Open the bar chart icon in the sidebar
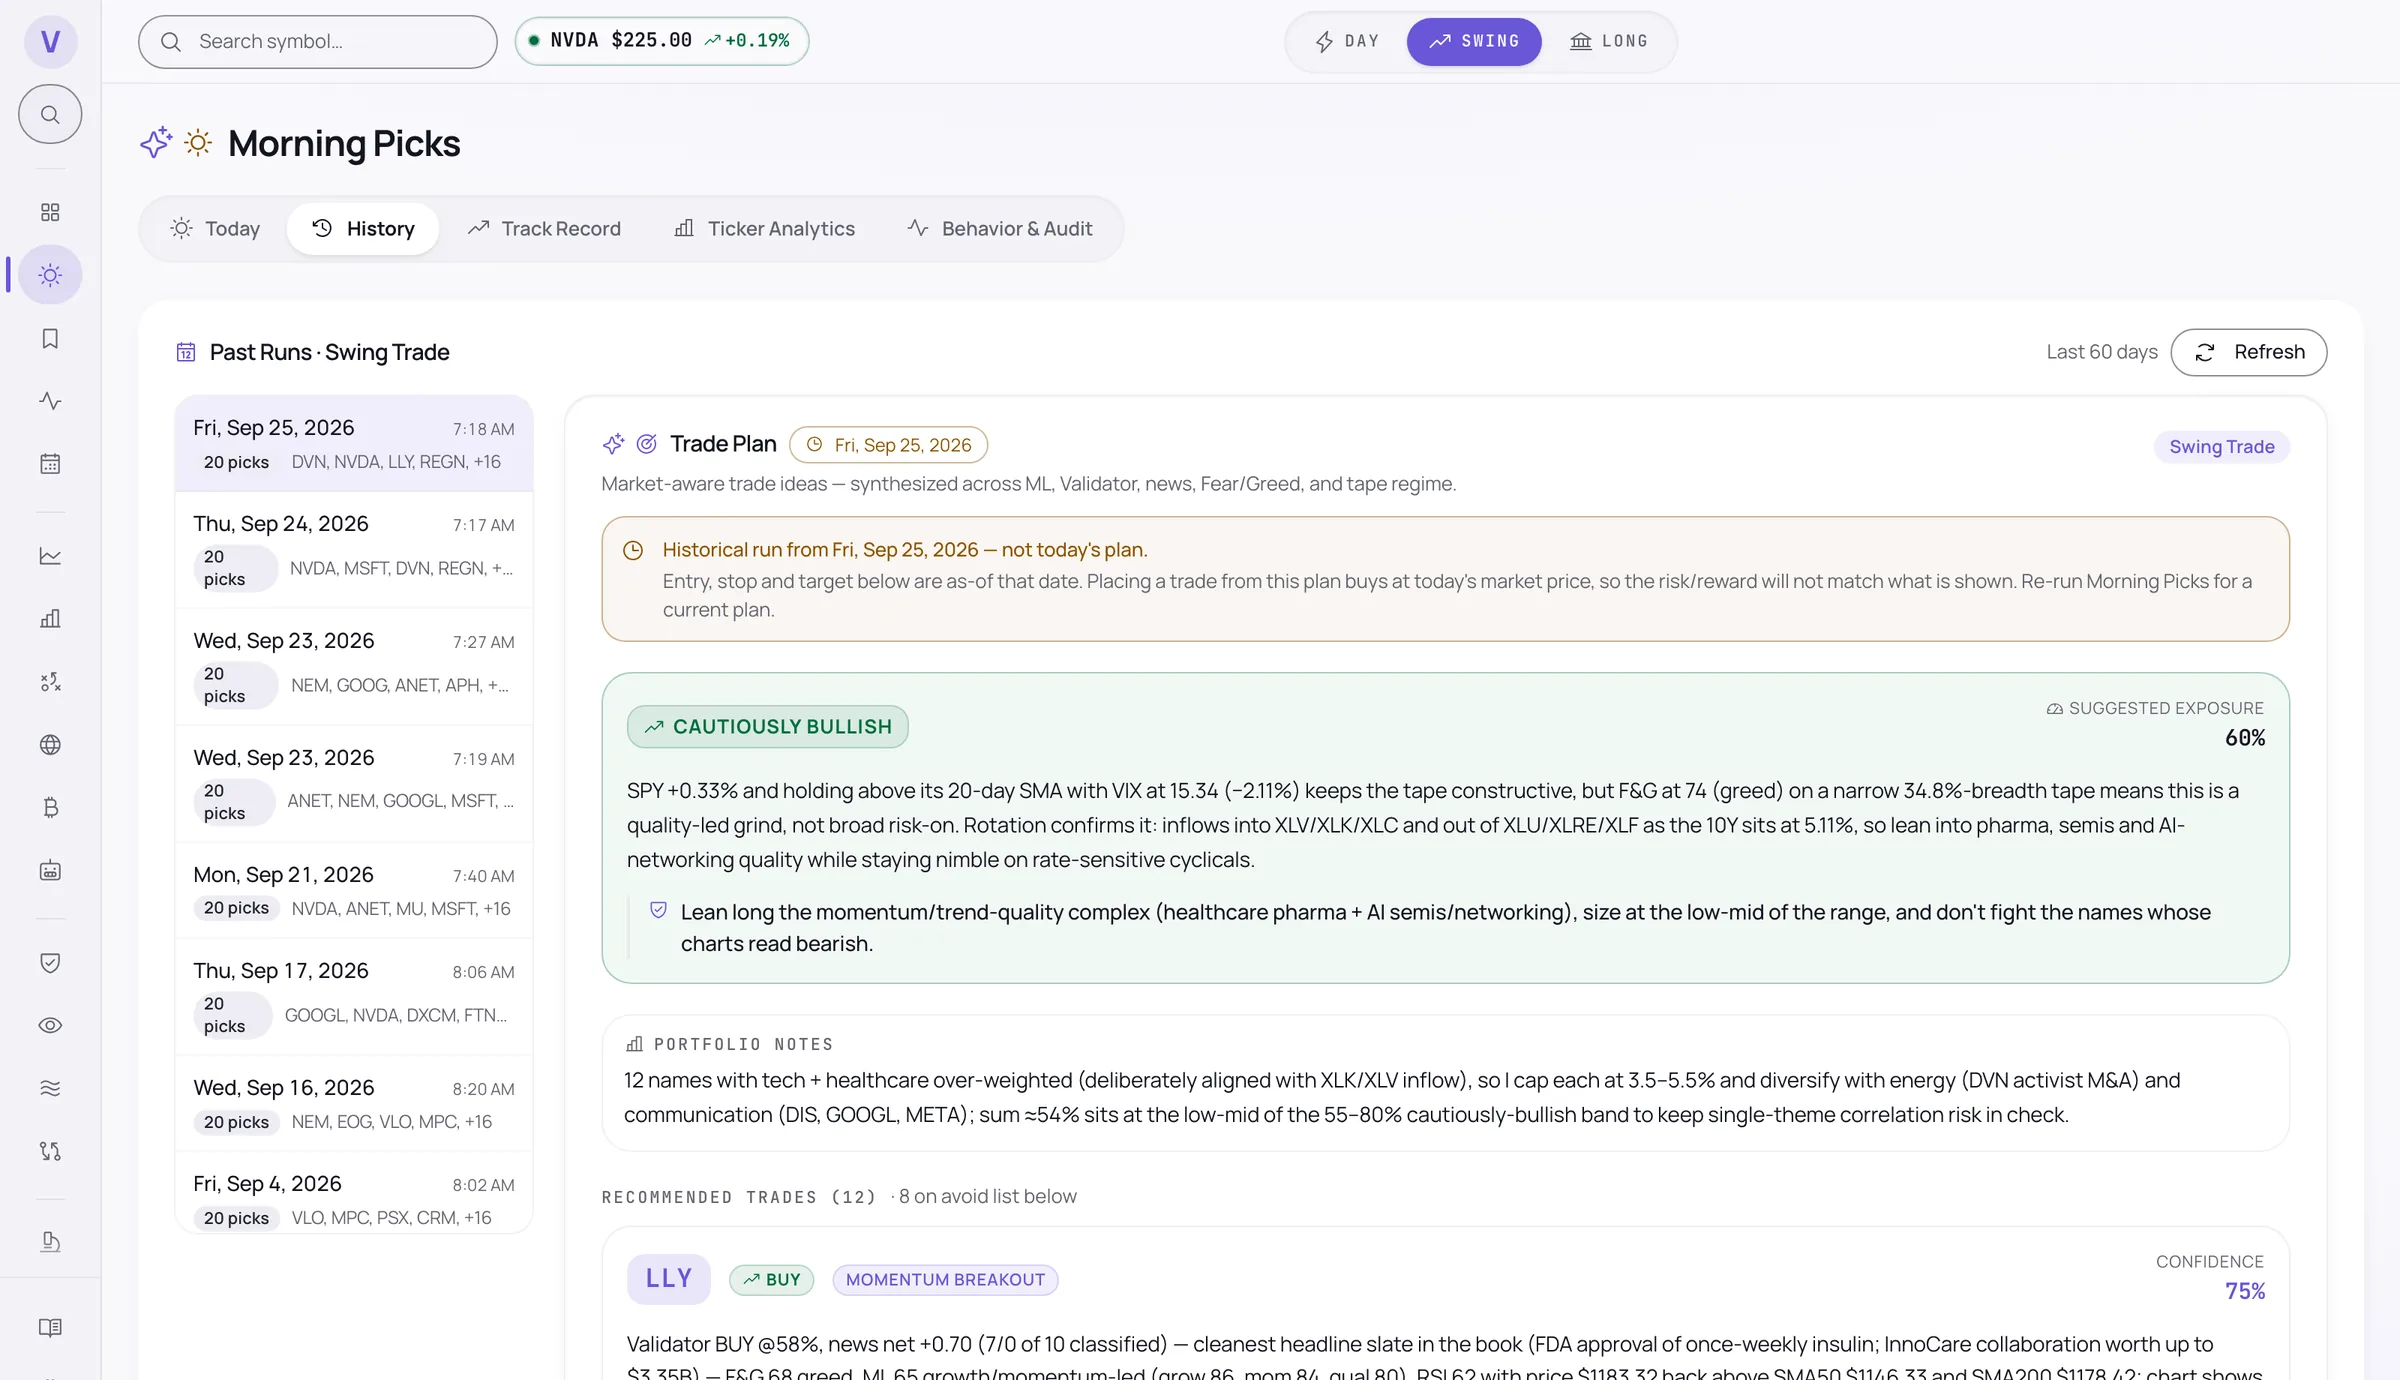This screenshot has height=1380, width=2400. point(50,619)
